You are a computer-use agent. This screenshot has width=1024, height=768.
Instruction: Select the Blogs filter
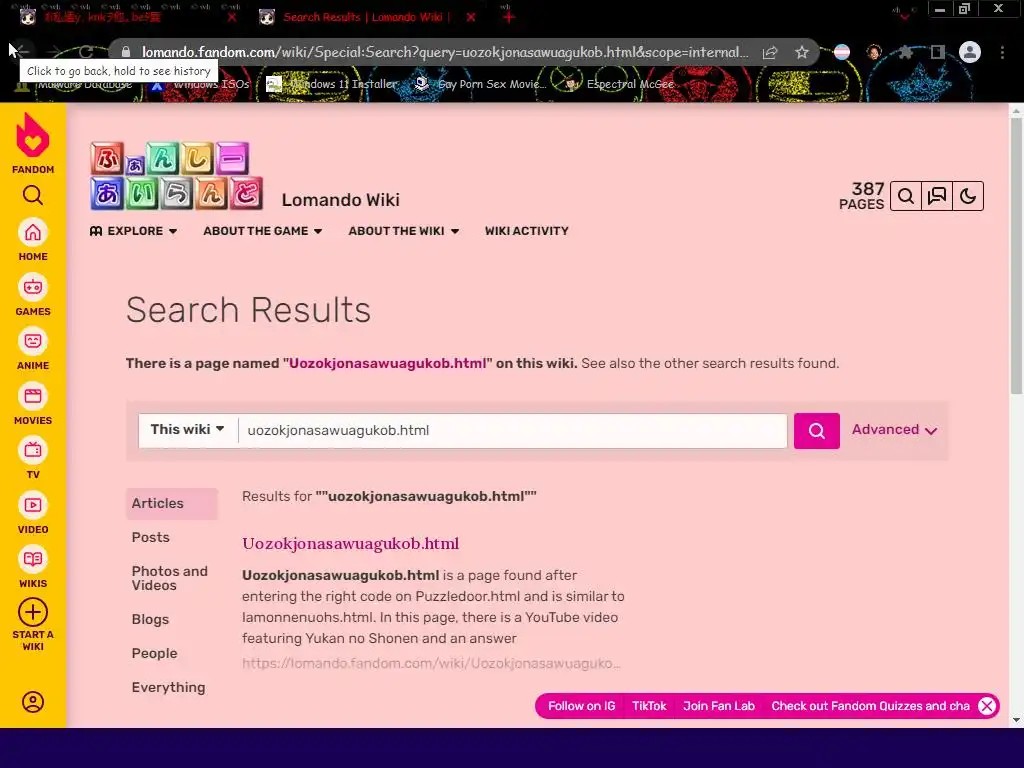coord(150,620)
